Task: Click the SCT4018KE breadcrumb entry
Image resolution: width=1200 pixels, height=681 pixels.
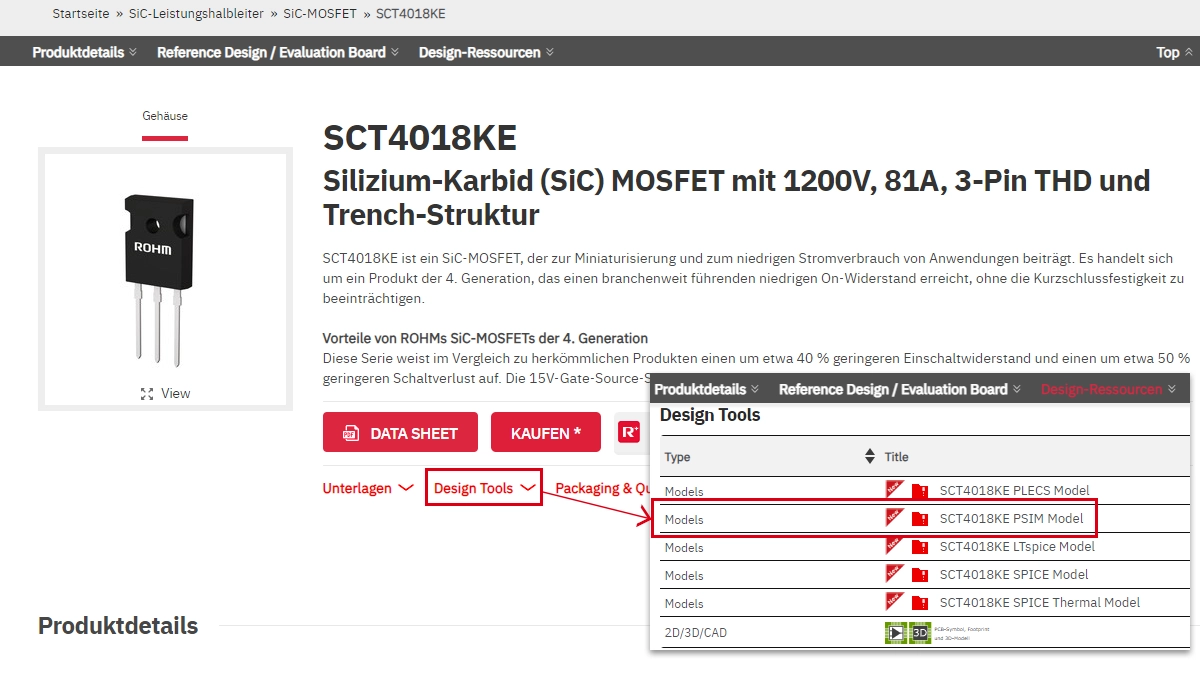Action: click(x=410, y=14)
